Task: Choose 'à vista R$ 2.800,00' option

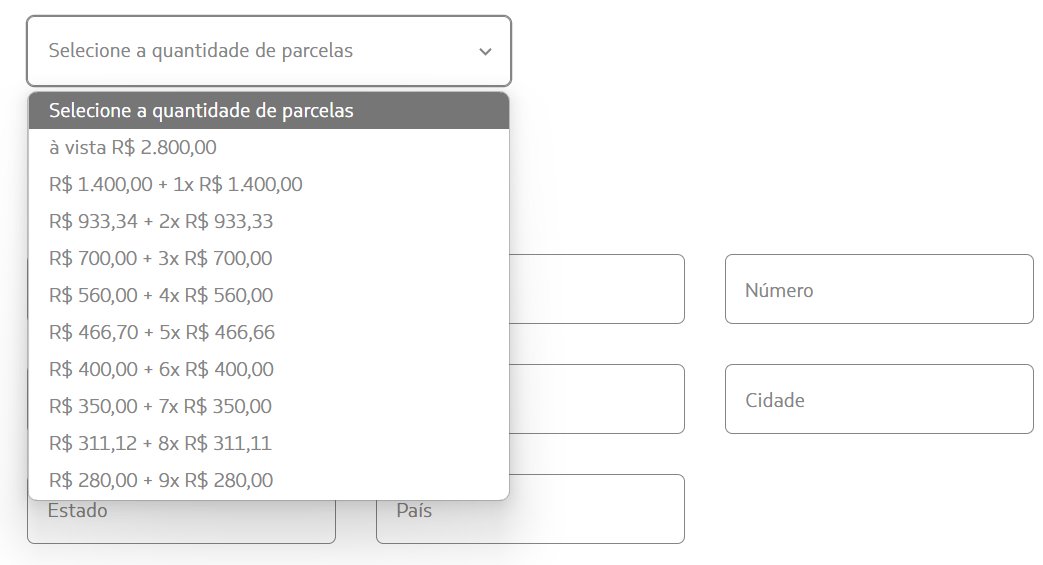Action: tap(269, 147)
